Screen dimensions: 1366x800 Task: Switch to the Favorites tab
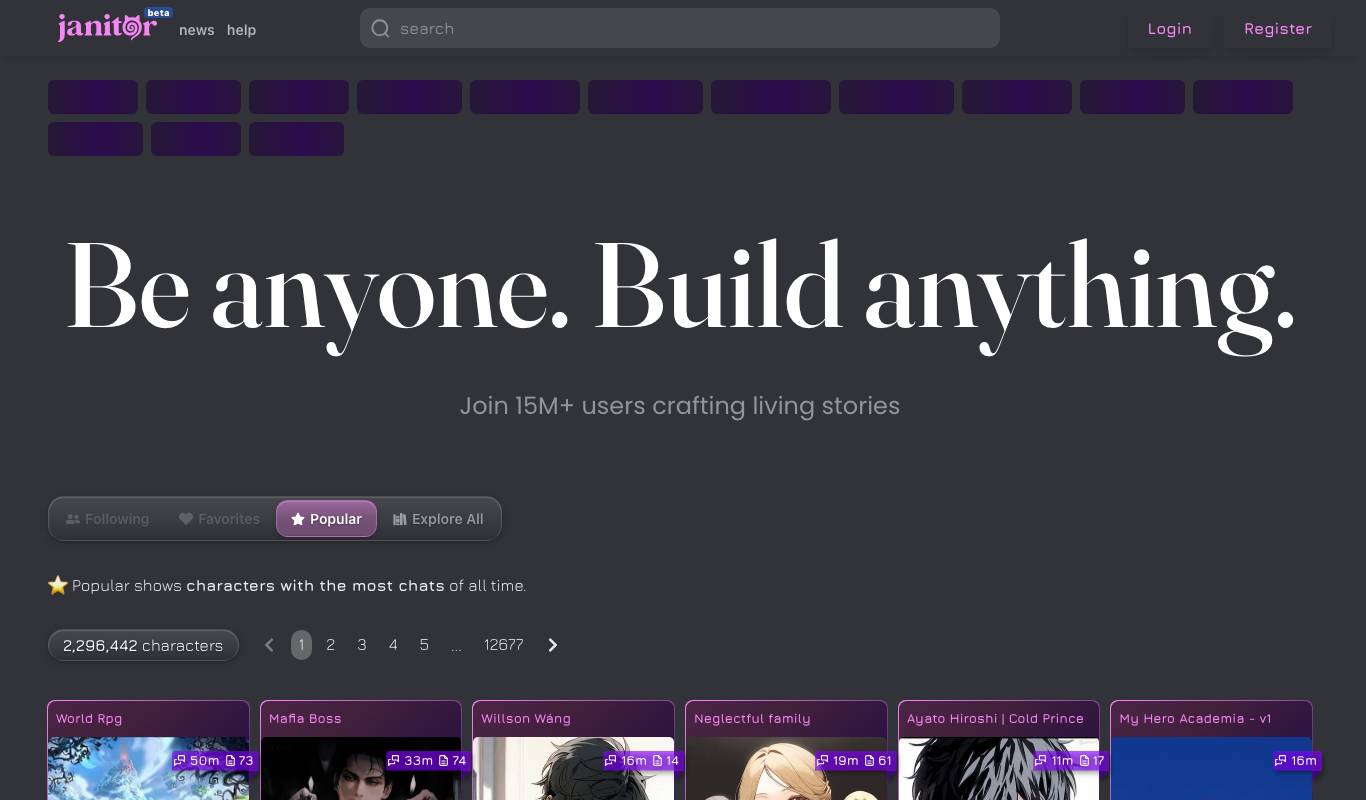(x=219, y=519)
